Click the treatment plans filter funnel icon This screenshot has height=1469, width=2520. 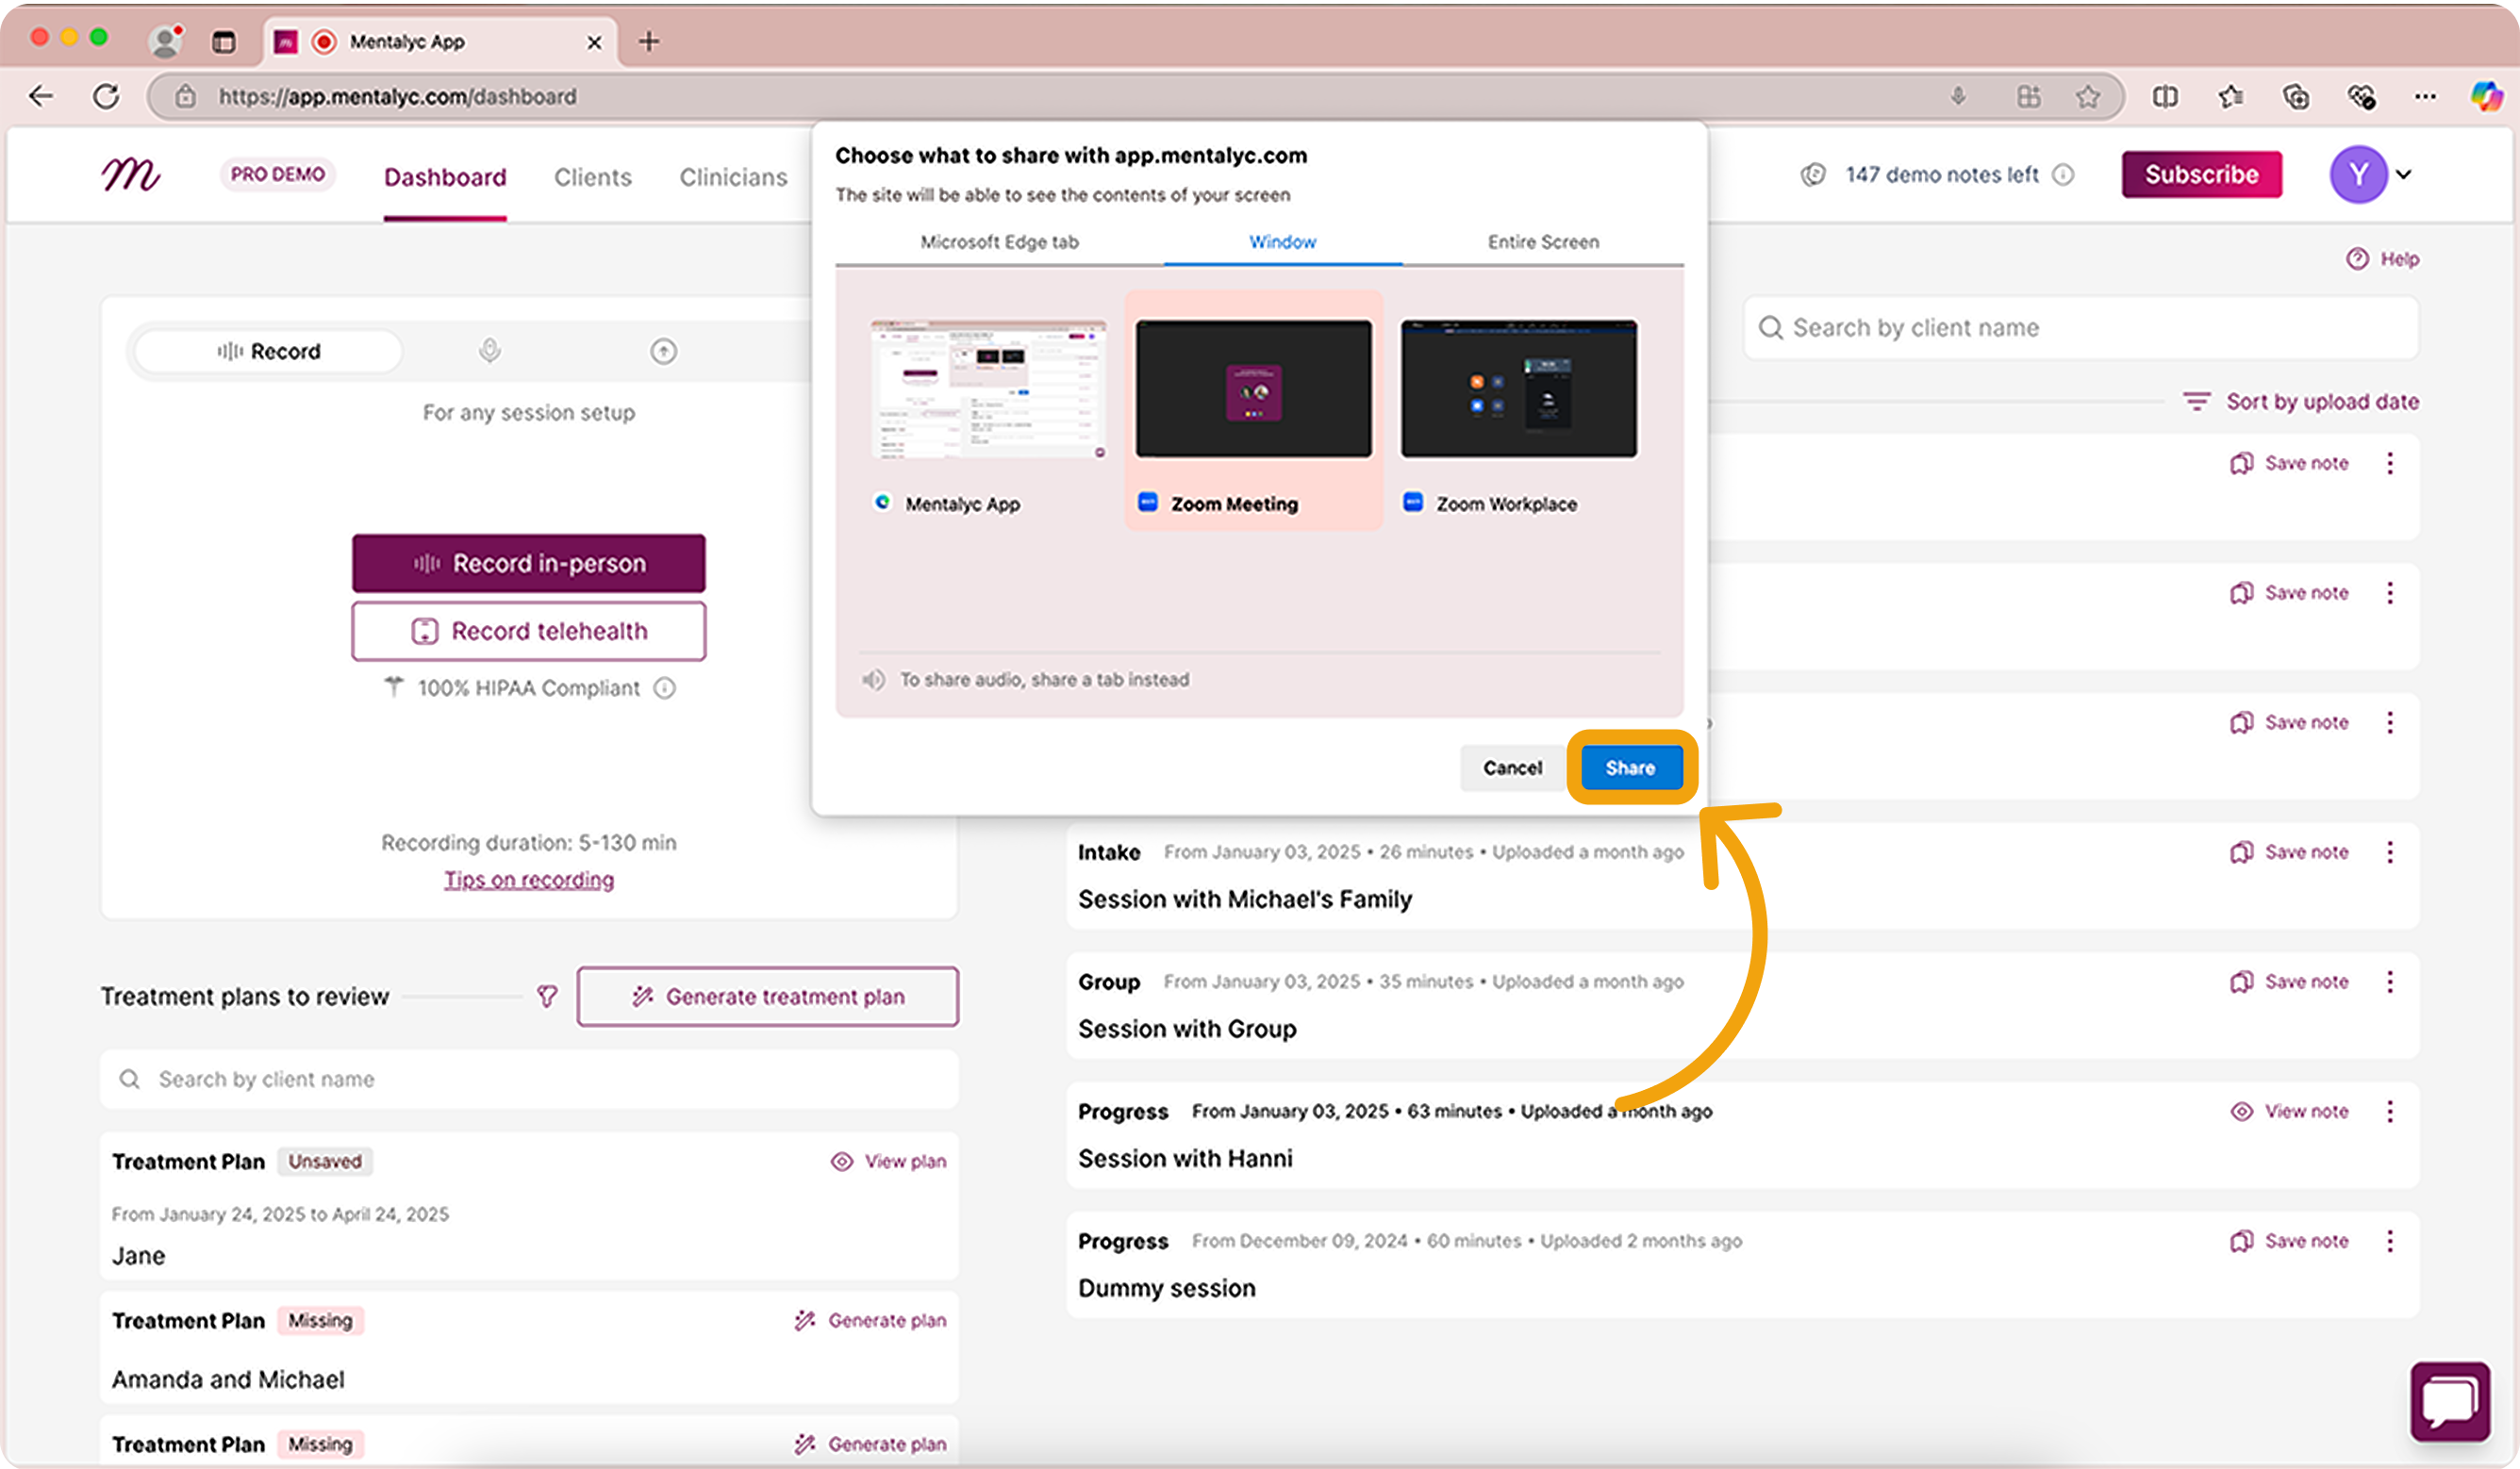point(547,996)
